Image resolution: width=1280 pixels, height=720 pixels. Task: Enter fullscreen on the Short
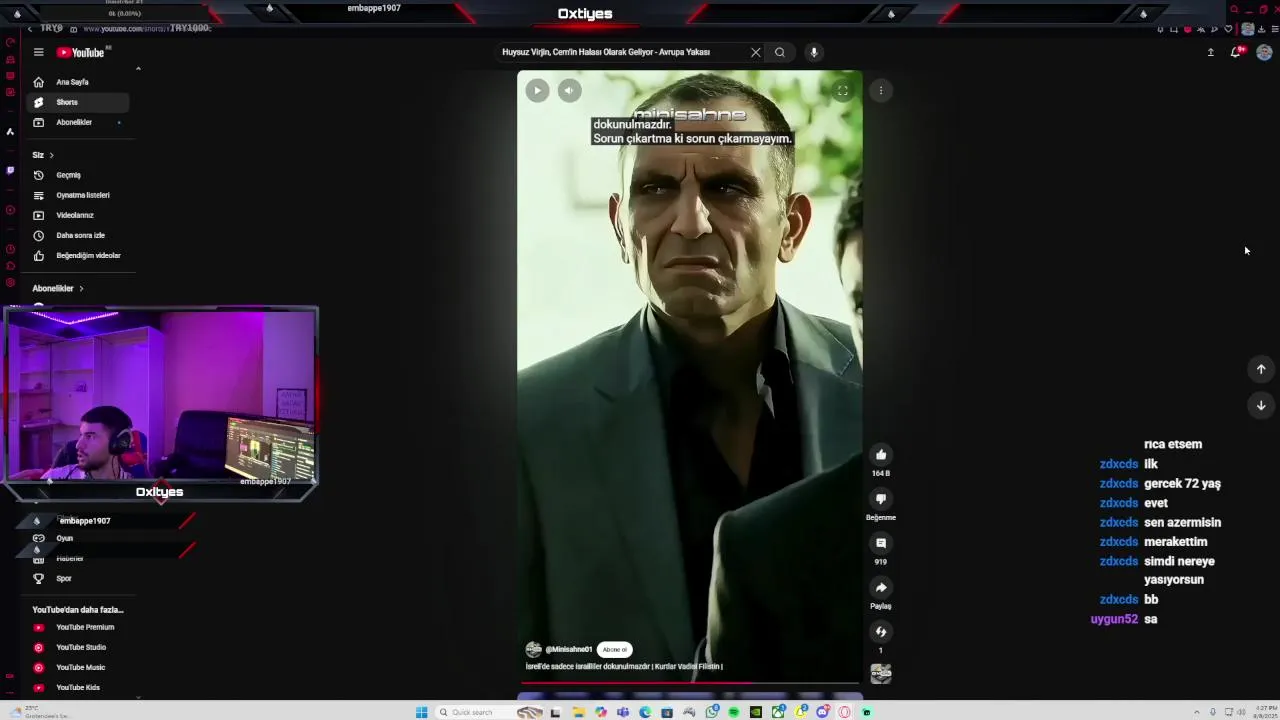tap(842, 90)
